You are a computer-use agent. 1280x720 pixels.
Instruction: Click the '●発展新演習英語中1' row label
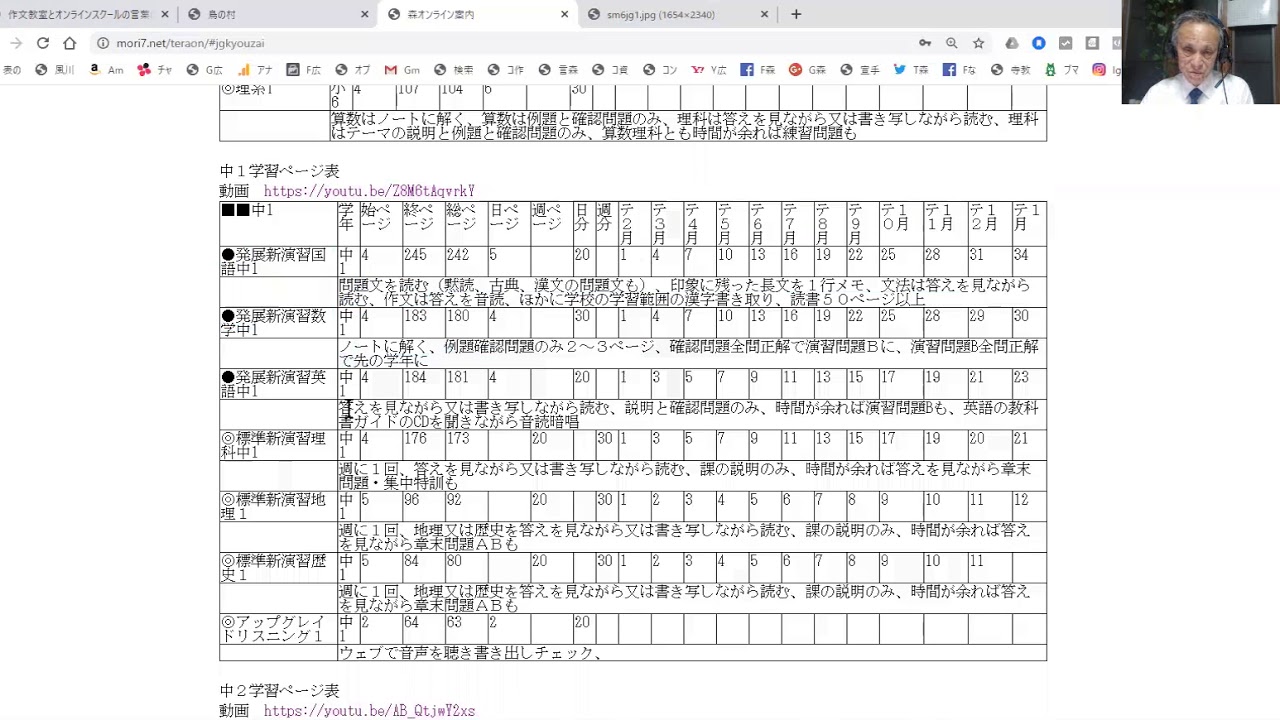[x=274, y=384]
